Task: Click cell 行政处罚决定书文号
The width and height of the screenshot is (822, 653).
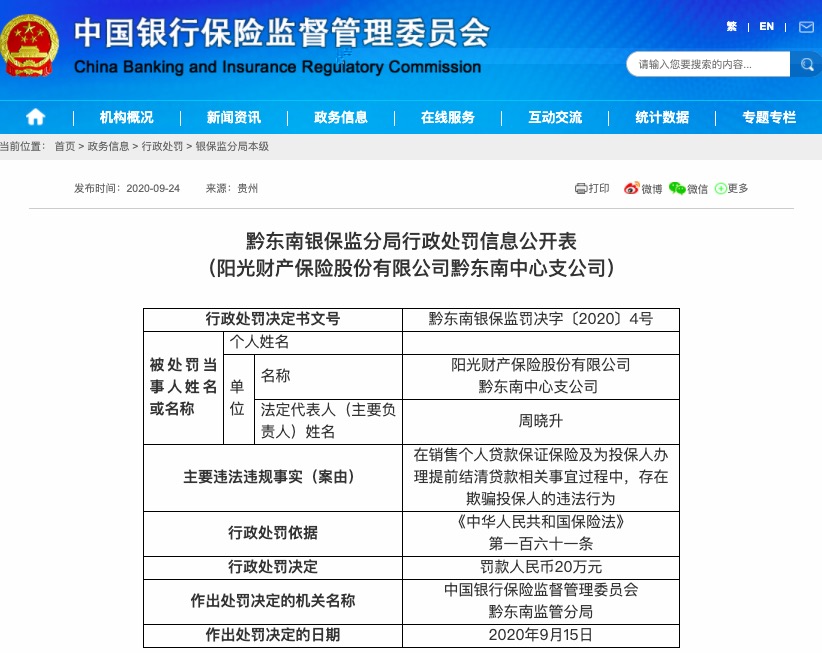Action: pos(273,319)
